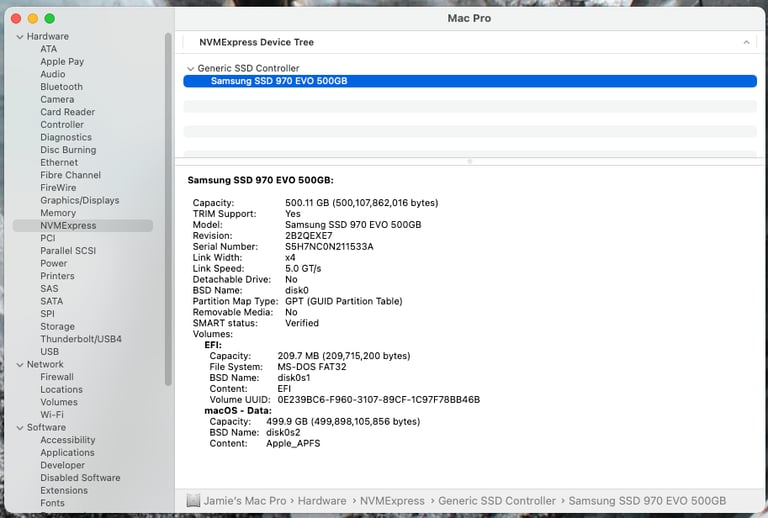Click the MS-DOS FAT32 file system value
Viewport: 768px width, 518px height.
(x=312, y=367)
